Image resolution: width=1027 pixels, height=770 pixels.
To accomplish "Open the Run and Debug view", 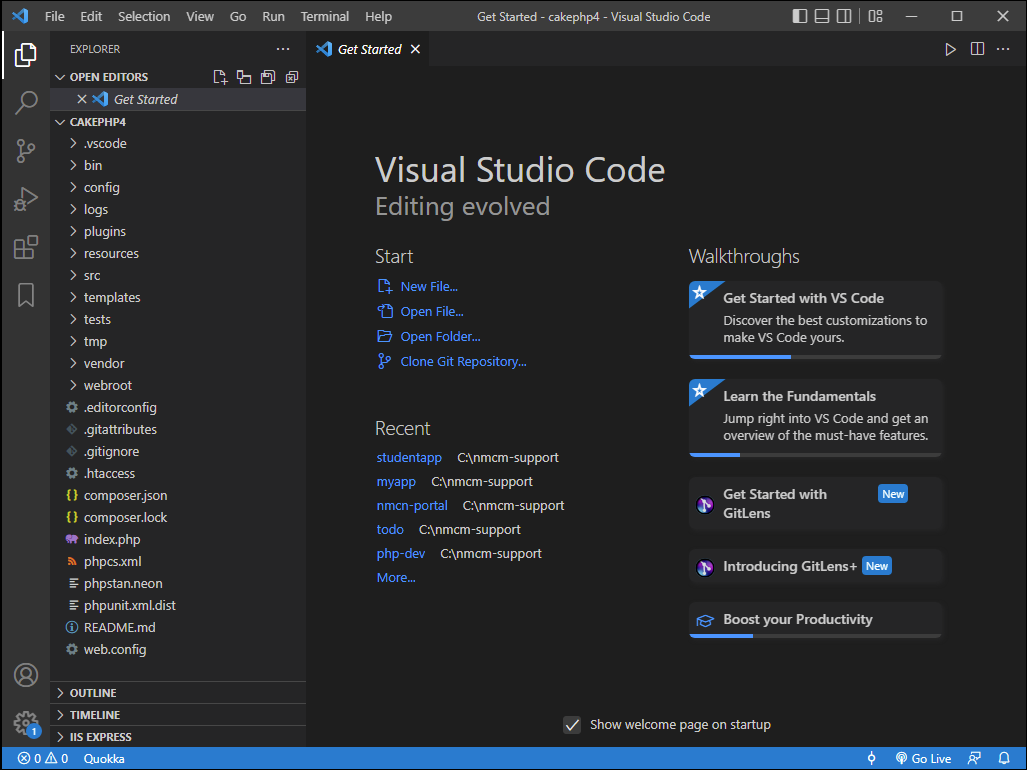I will pos(26,199).
